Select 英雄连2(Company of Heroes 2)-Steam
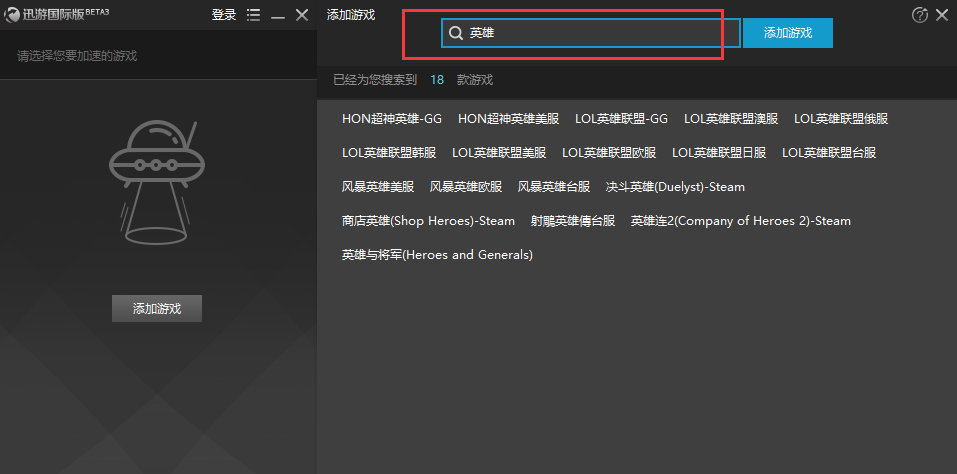The height and width of the screenshot is (474, 957). [x=740, y=221]
